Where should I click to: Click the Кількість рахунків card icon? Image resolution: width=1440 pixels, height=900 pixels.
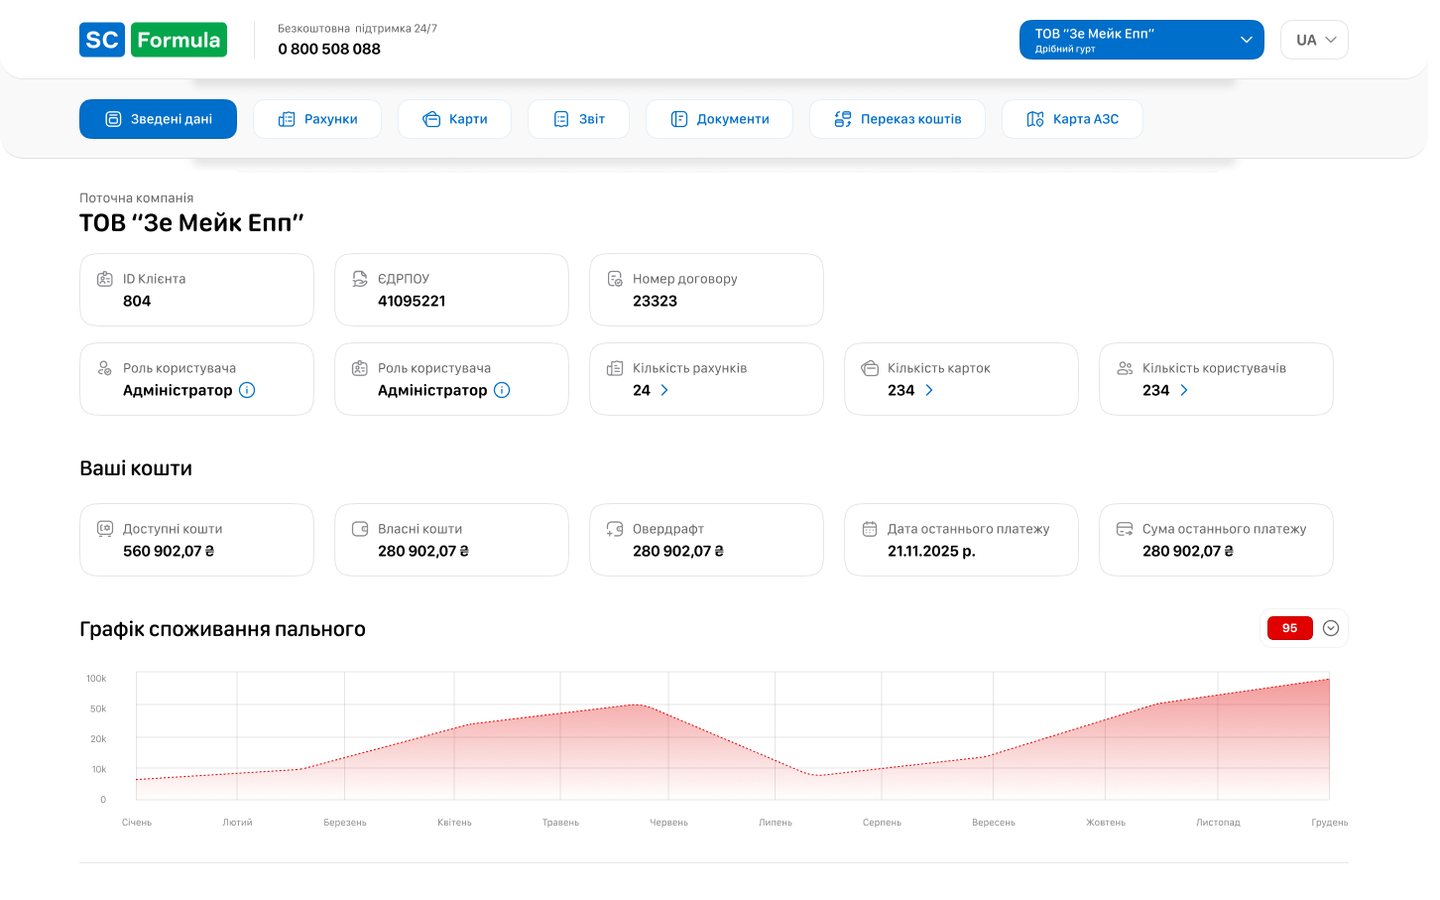[615, 368]
